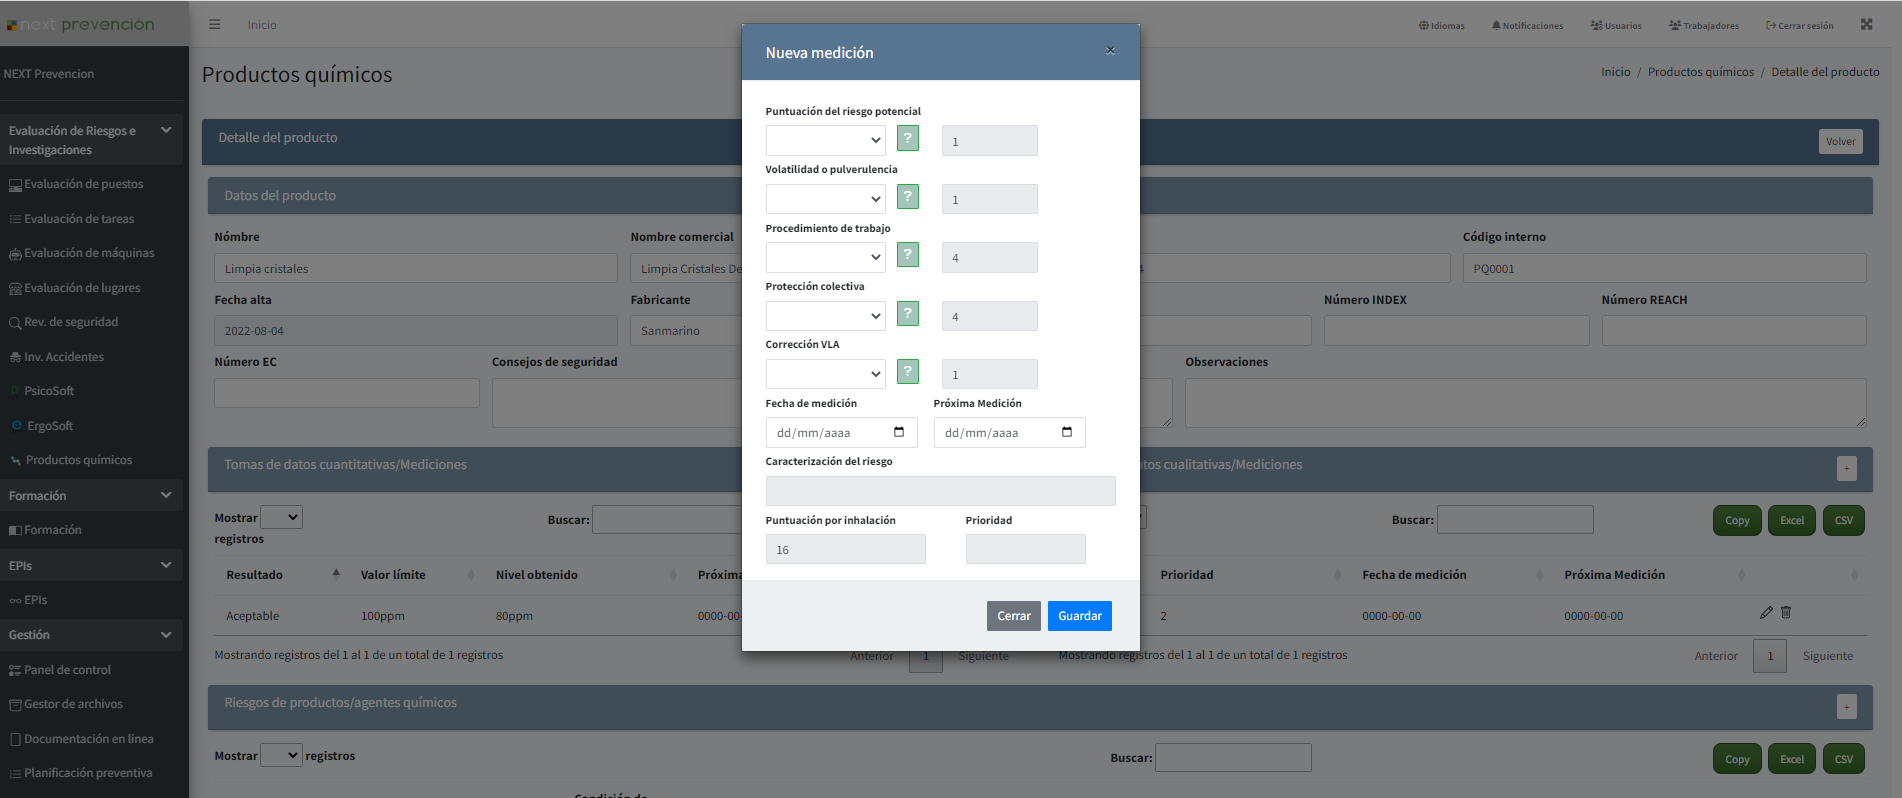The image size is (1902, 798).
Task: Toggle the sidebar hamburger menu
Action: point(215,24)
